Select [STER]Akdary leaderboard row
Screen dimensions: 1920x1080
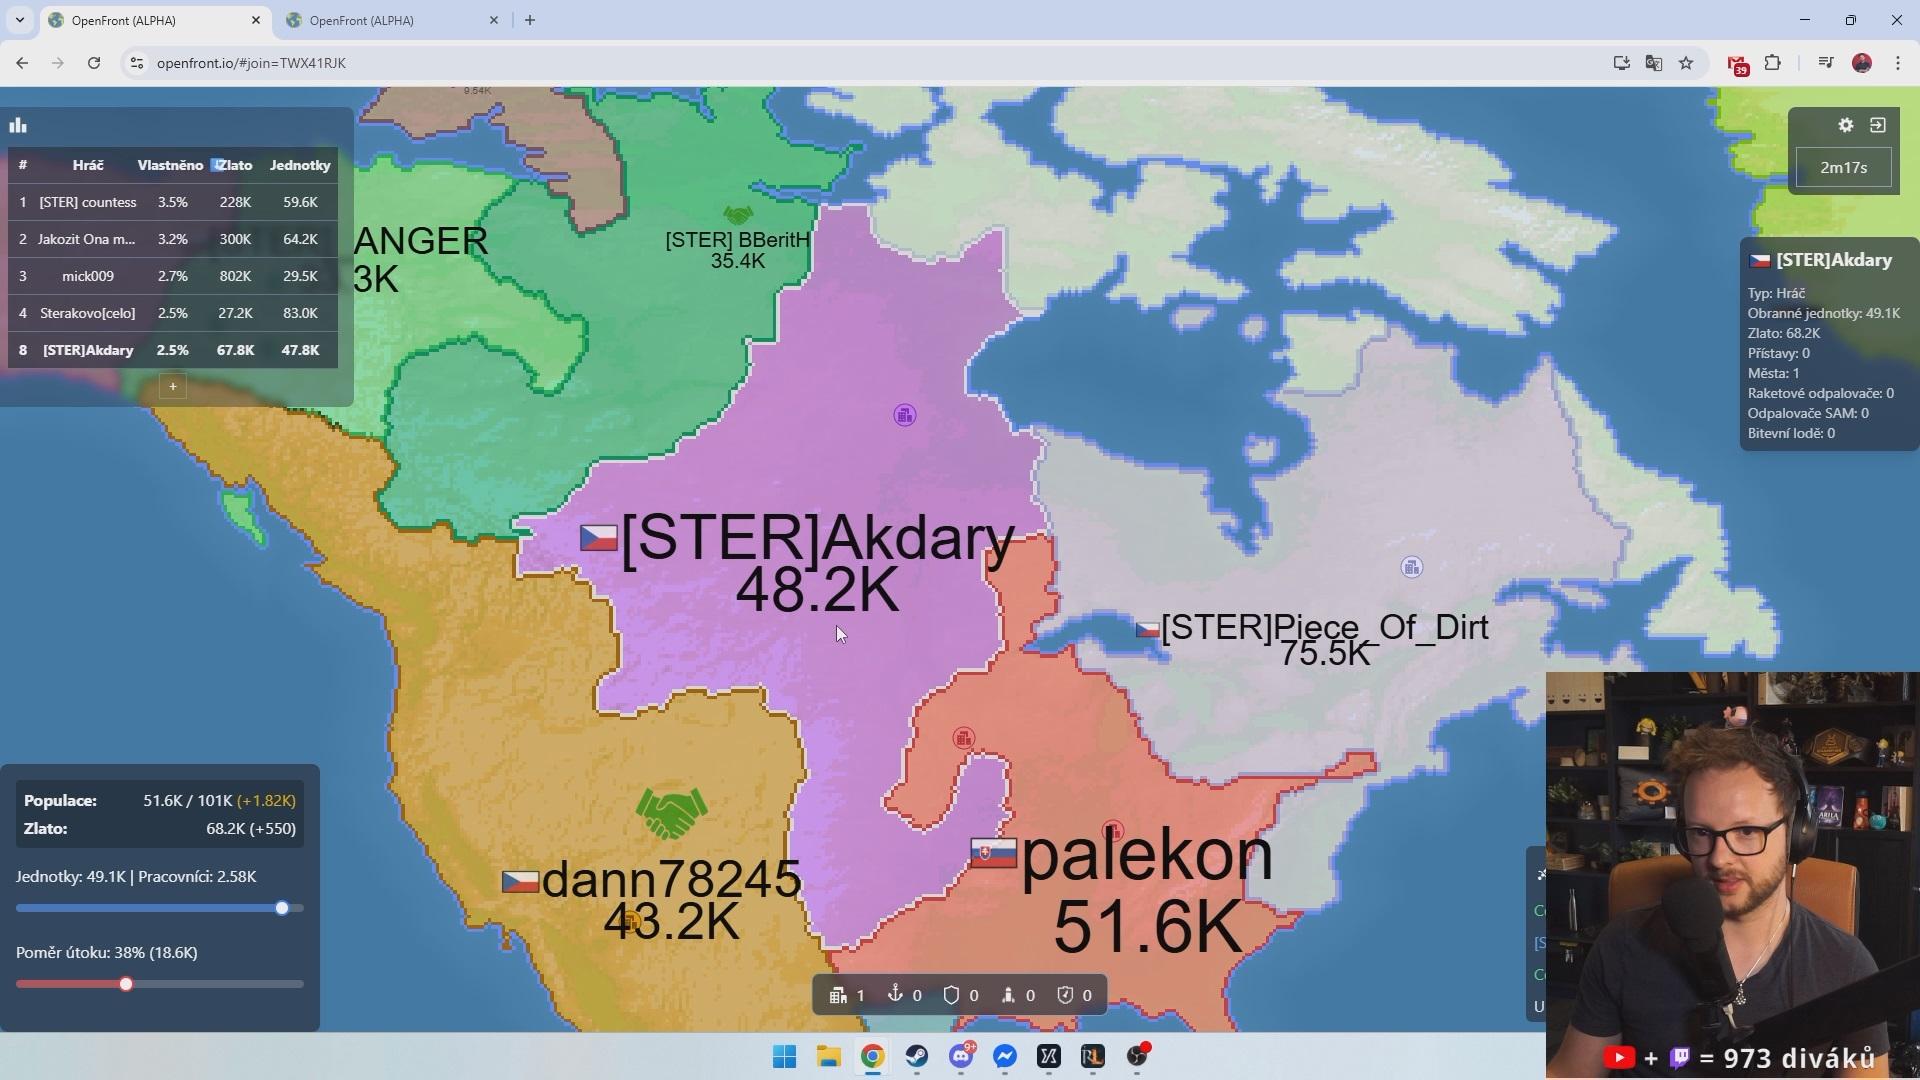pyautogui.click(x=173, y=350)
